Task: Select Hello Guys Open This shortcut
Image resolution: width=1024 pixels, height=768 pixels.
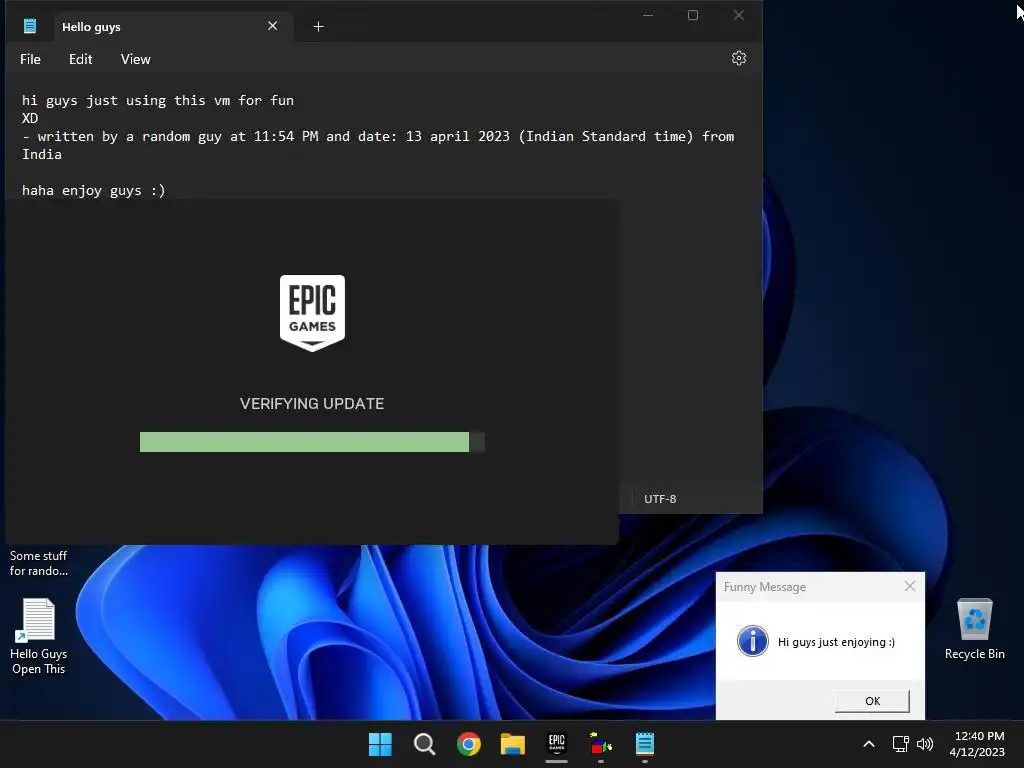Action: pyautogui.click(x=39, y=637)
